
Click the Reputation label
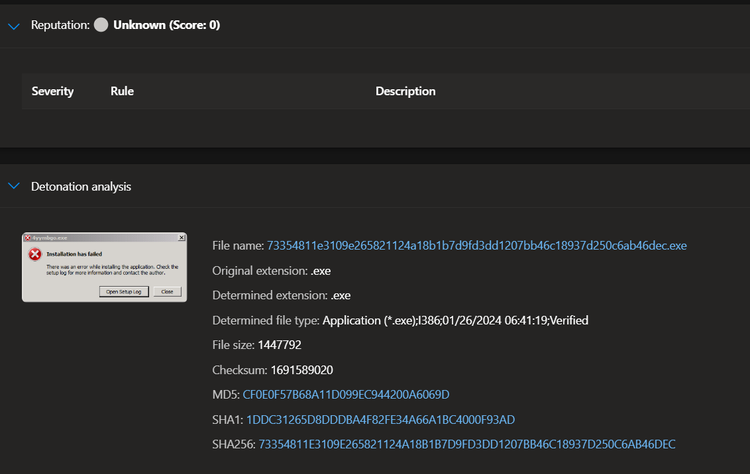(x=60, y=25)
